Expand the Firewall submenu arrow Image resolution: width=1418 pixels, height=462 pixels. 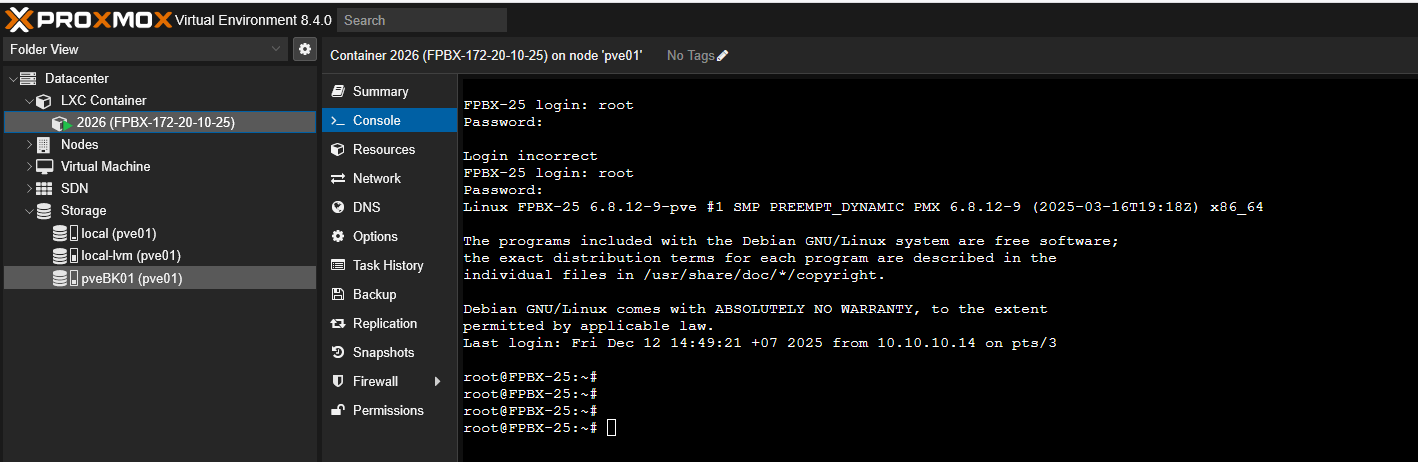point(437,381)
